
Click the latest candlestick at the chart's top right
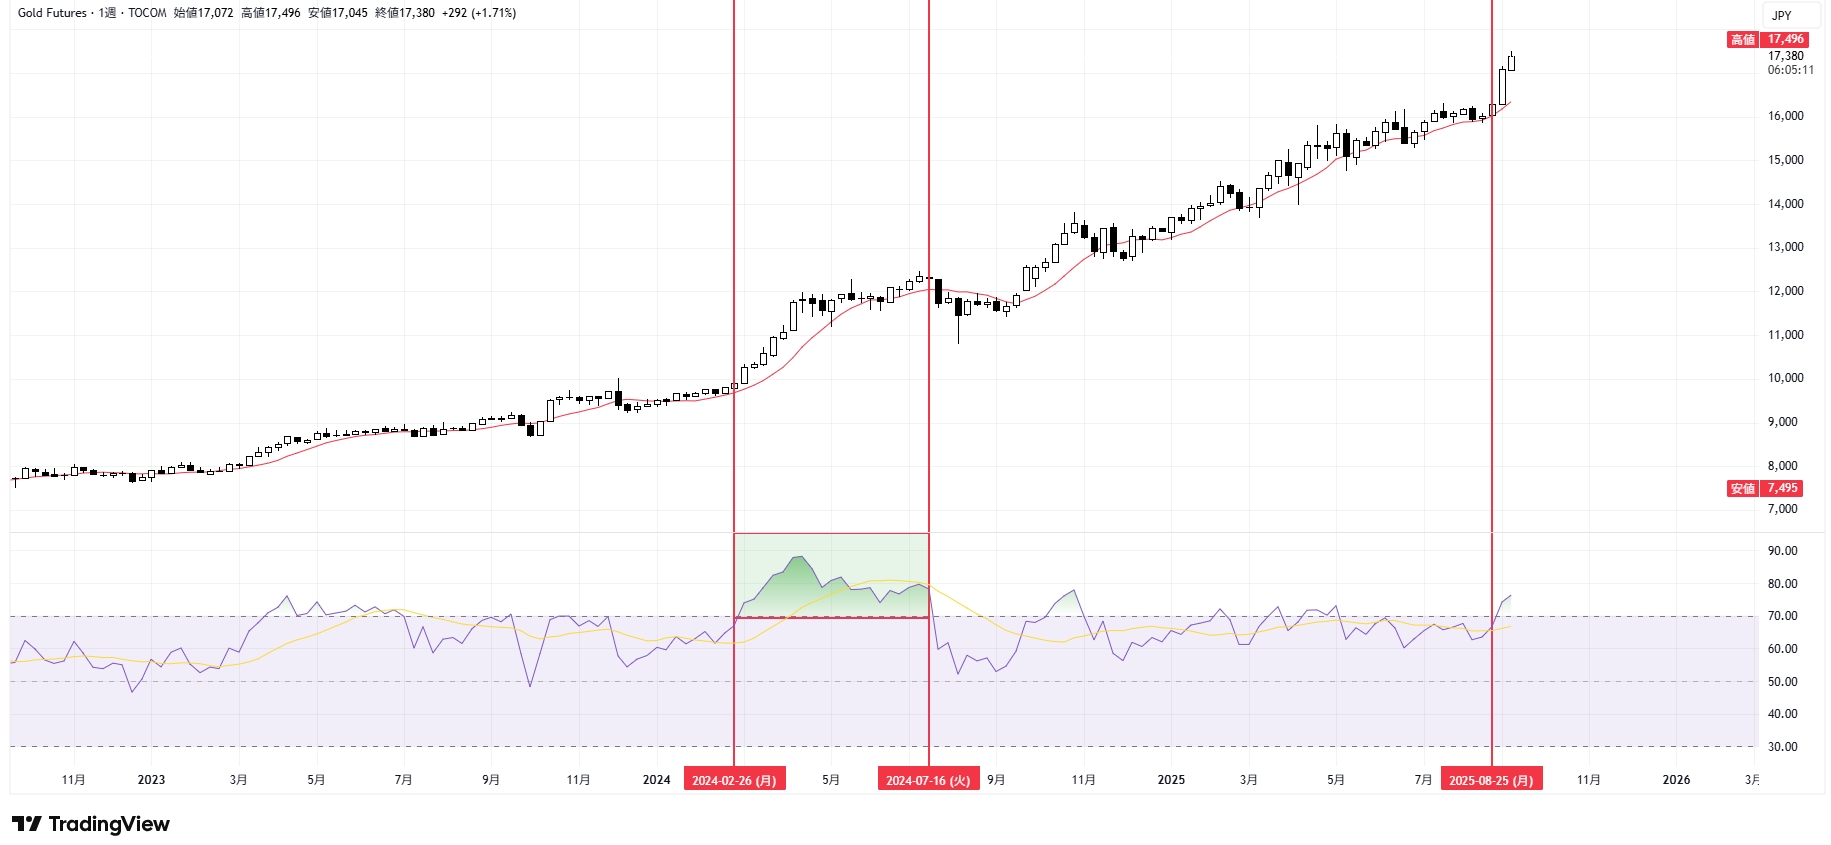coord(1511,62)
